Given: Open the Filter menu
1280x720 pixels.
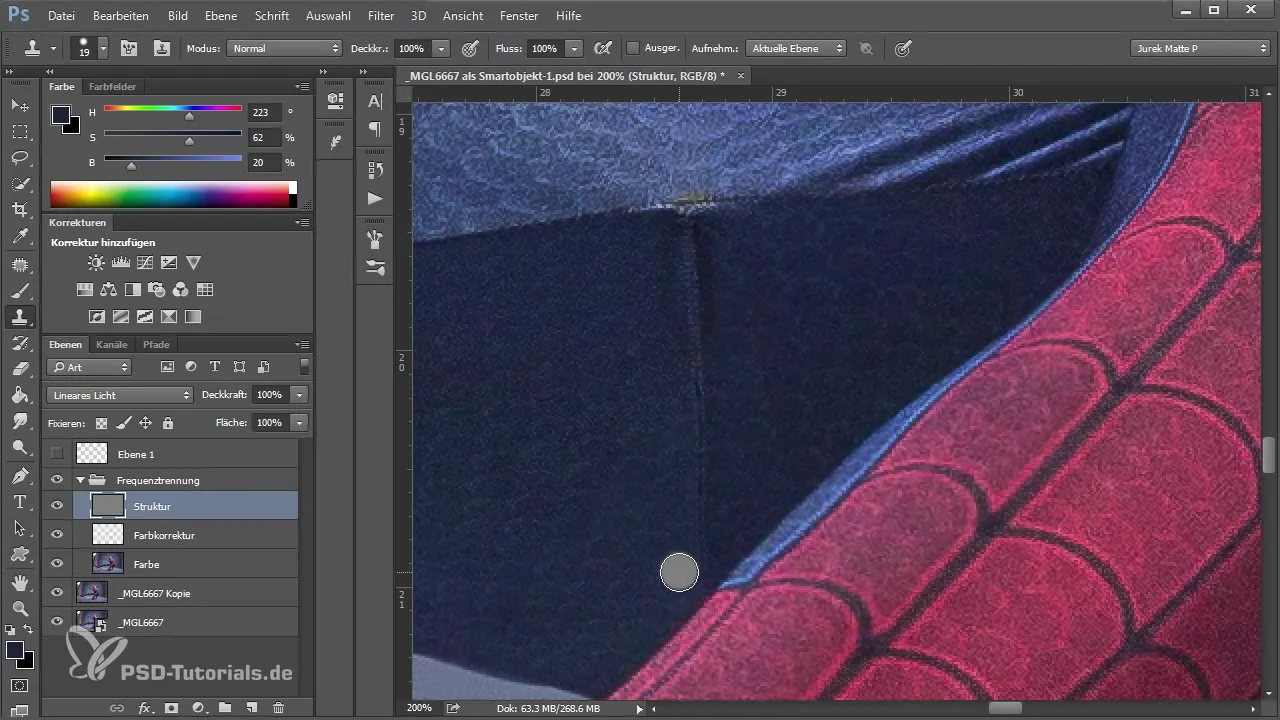Looking at the screenshot, I should [380, 16].
